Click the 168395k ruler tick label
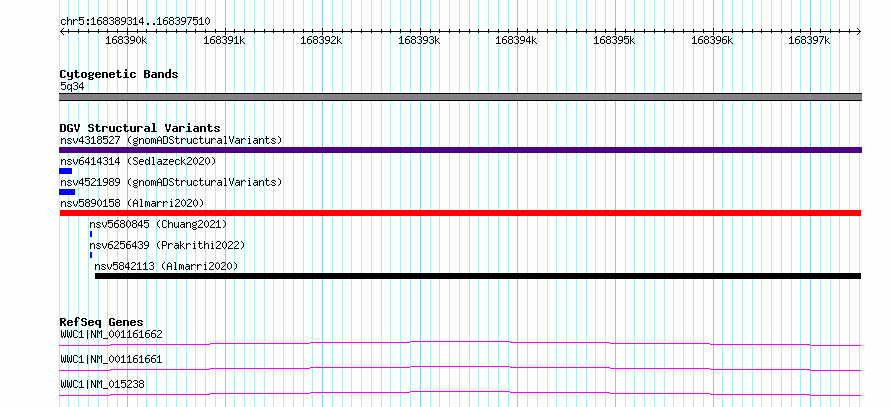Viewport: 890px width, 407px height. 614,40
